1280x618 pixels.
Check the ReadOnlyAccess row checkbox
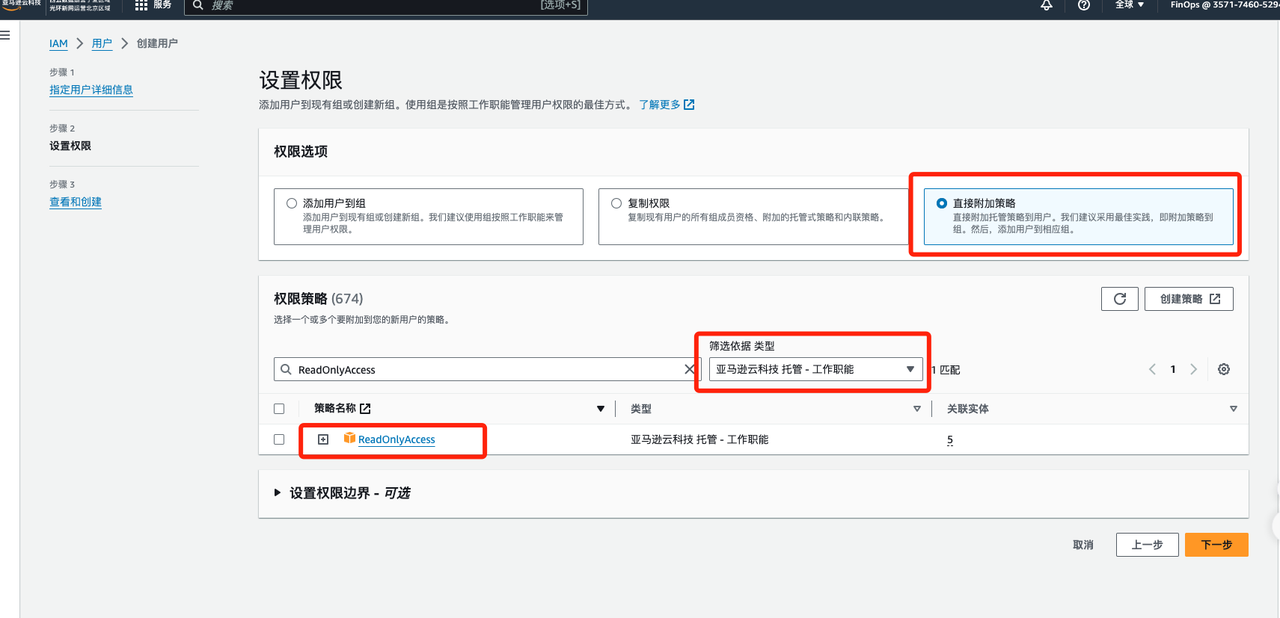point(279,439)
